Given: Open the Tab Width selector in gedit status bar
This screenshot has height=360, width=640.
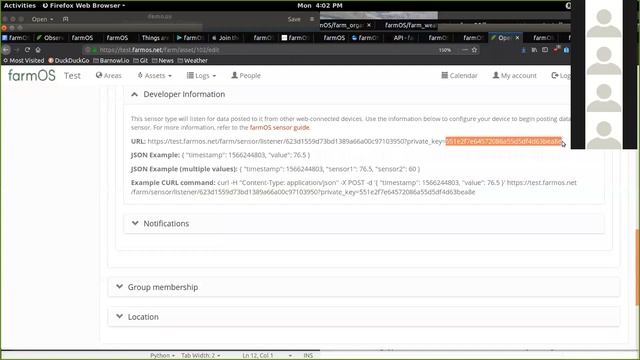Looking at the screenshot, I should (x=200, y=356).
